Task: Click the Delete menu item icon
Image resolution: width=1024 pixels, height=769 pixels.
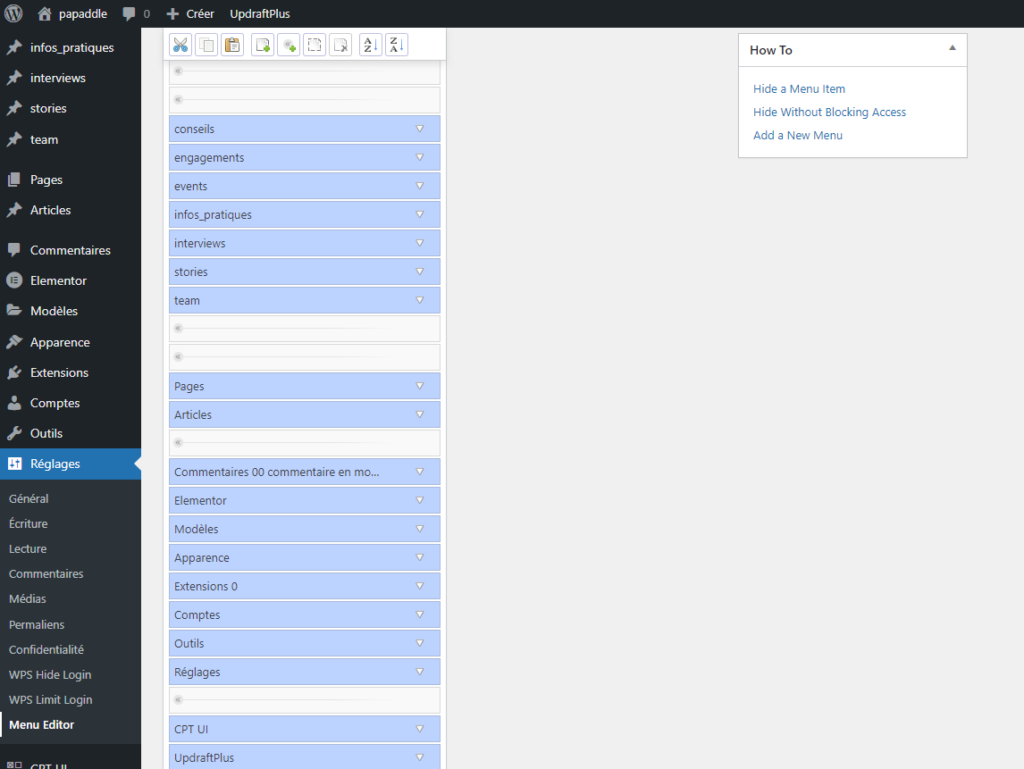Action: (x=340, y=45)
